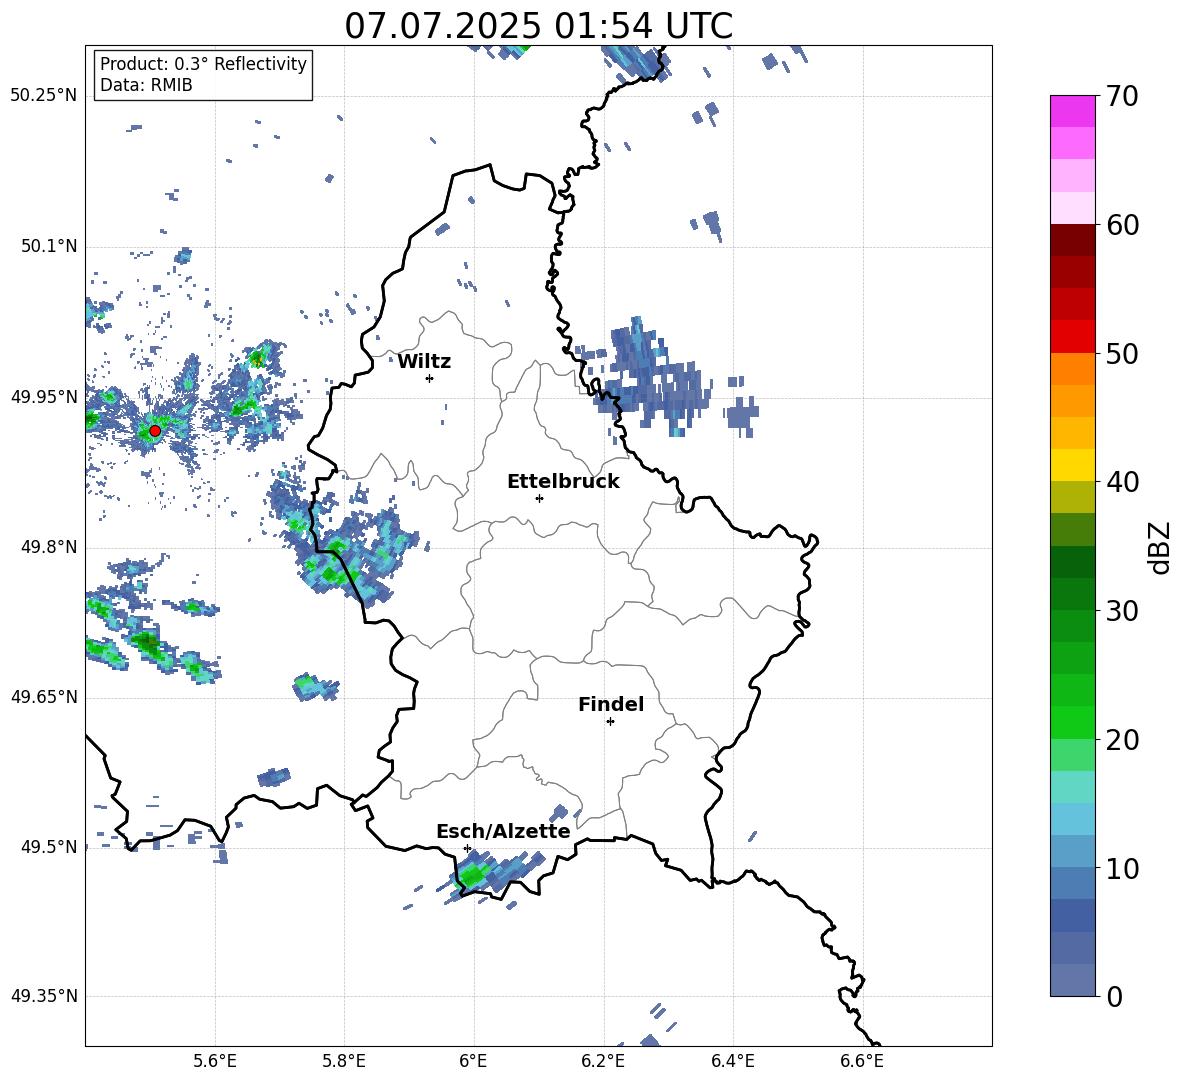
Task: Click the title 07.07.2025 01:54 UTC
Action: tap(538, 26)
